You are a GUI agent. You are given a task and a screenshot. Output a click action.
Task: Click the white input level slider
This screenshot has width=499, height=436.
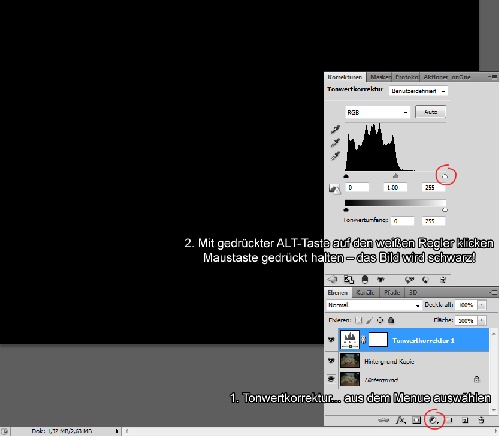click(445, 176)
